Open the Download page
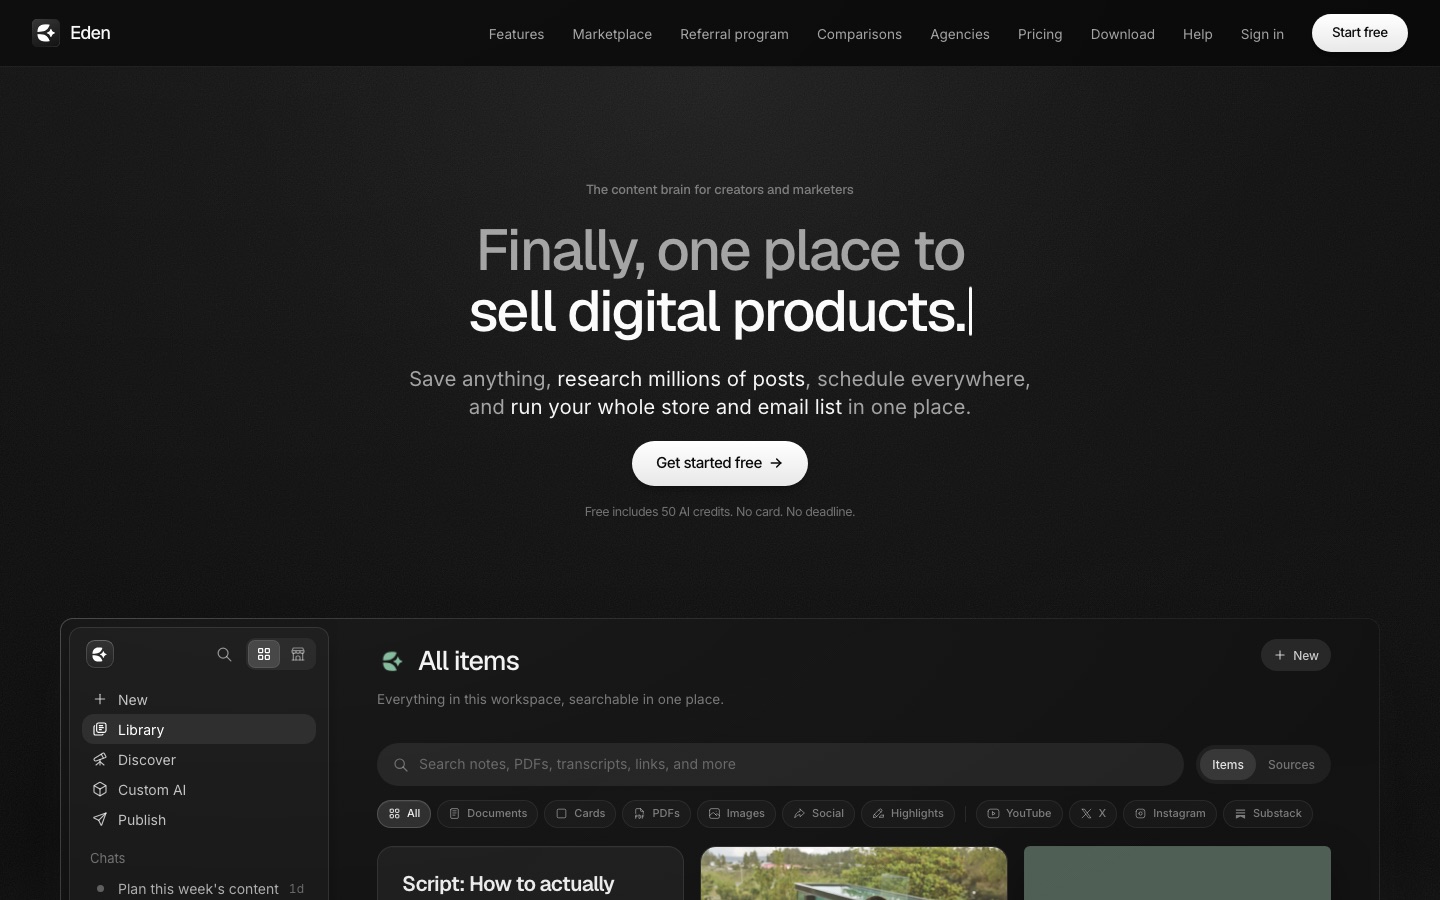Screen dimensions: 1440x900 1122,34
